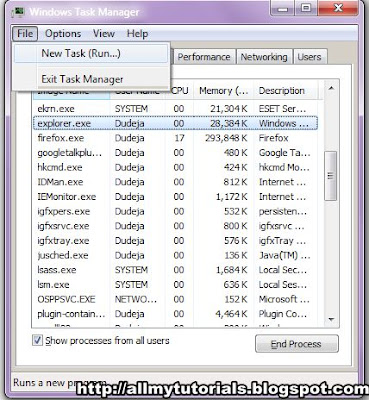Image resolution: width=369 pixels, height=400 pixels.
Task: Select the ekrn.exe process row
Action: pos(176,109)
